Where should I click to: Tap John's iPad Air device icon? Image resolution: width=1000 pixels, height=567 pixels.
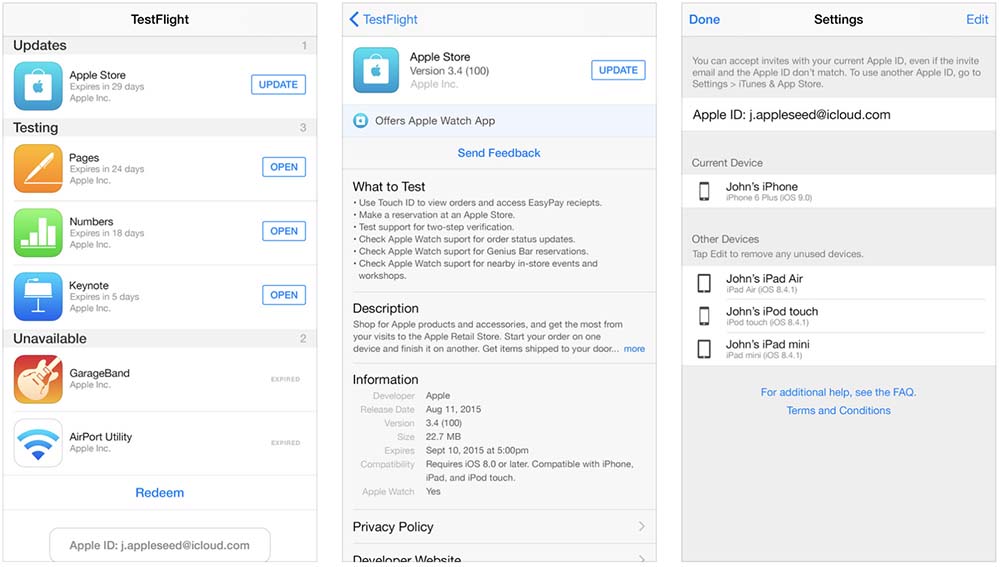pyautogui.click(x=704, y=283)
